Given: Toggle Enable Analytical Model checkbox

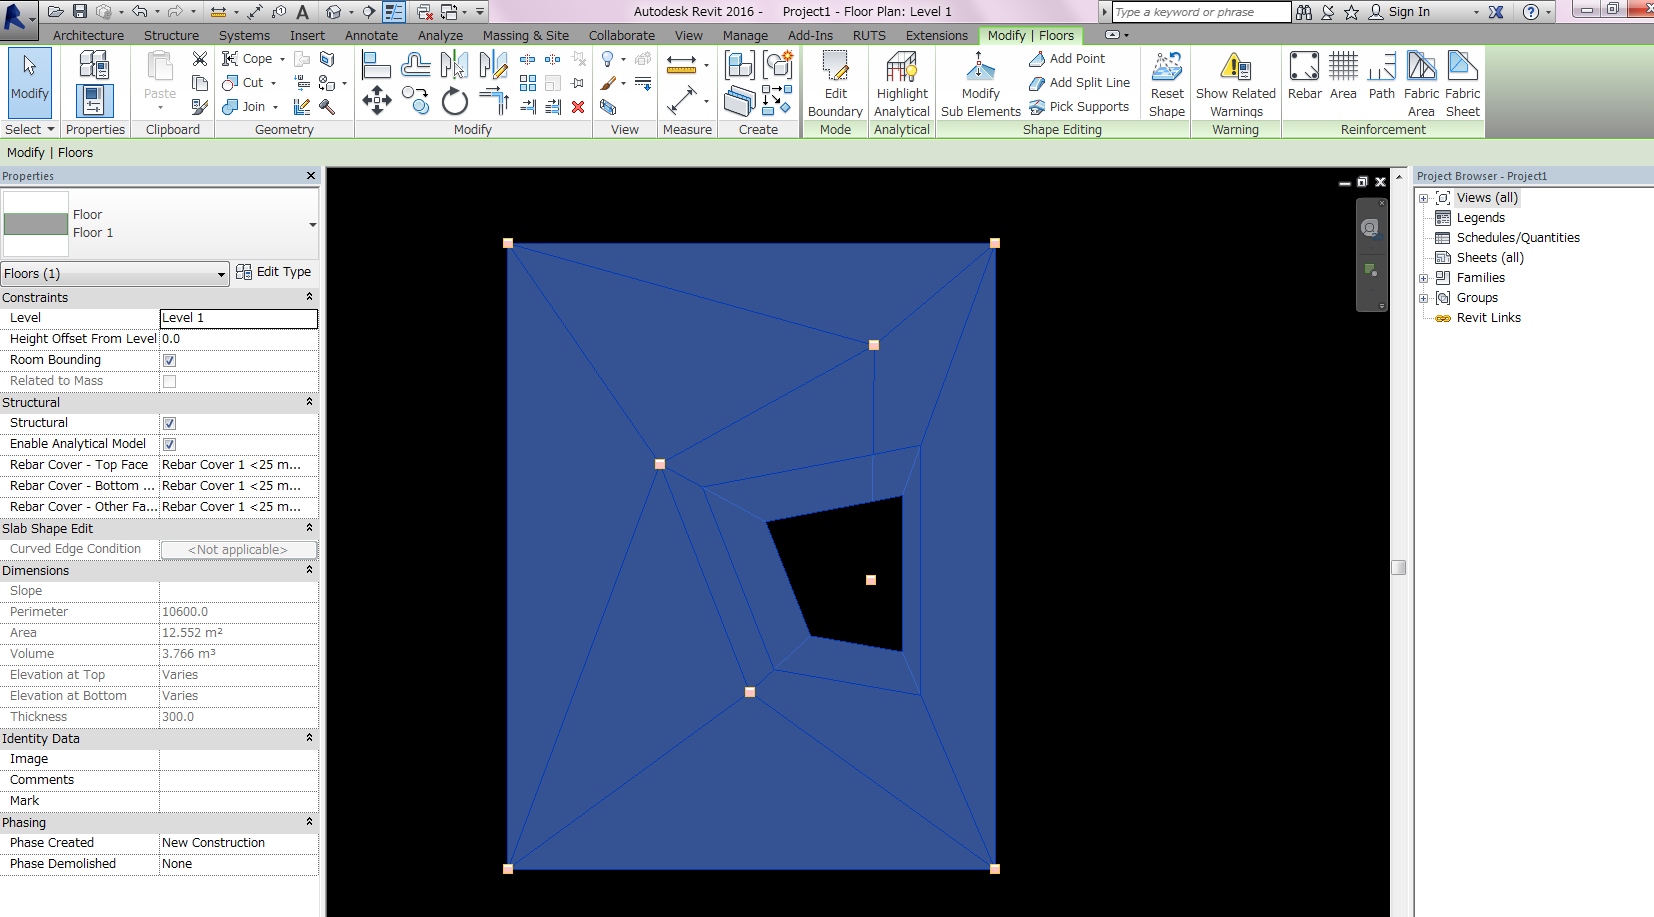Looking at the screenshot, I should (169, 444).
